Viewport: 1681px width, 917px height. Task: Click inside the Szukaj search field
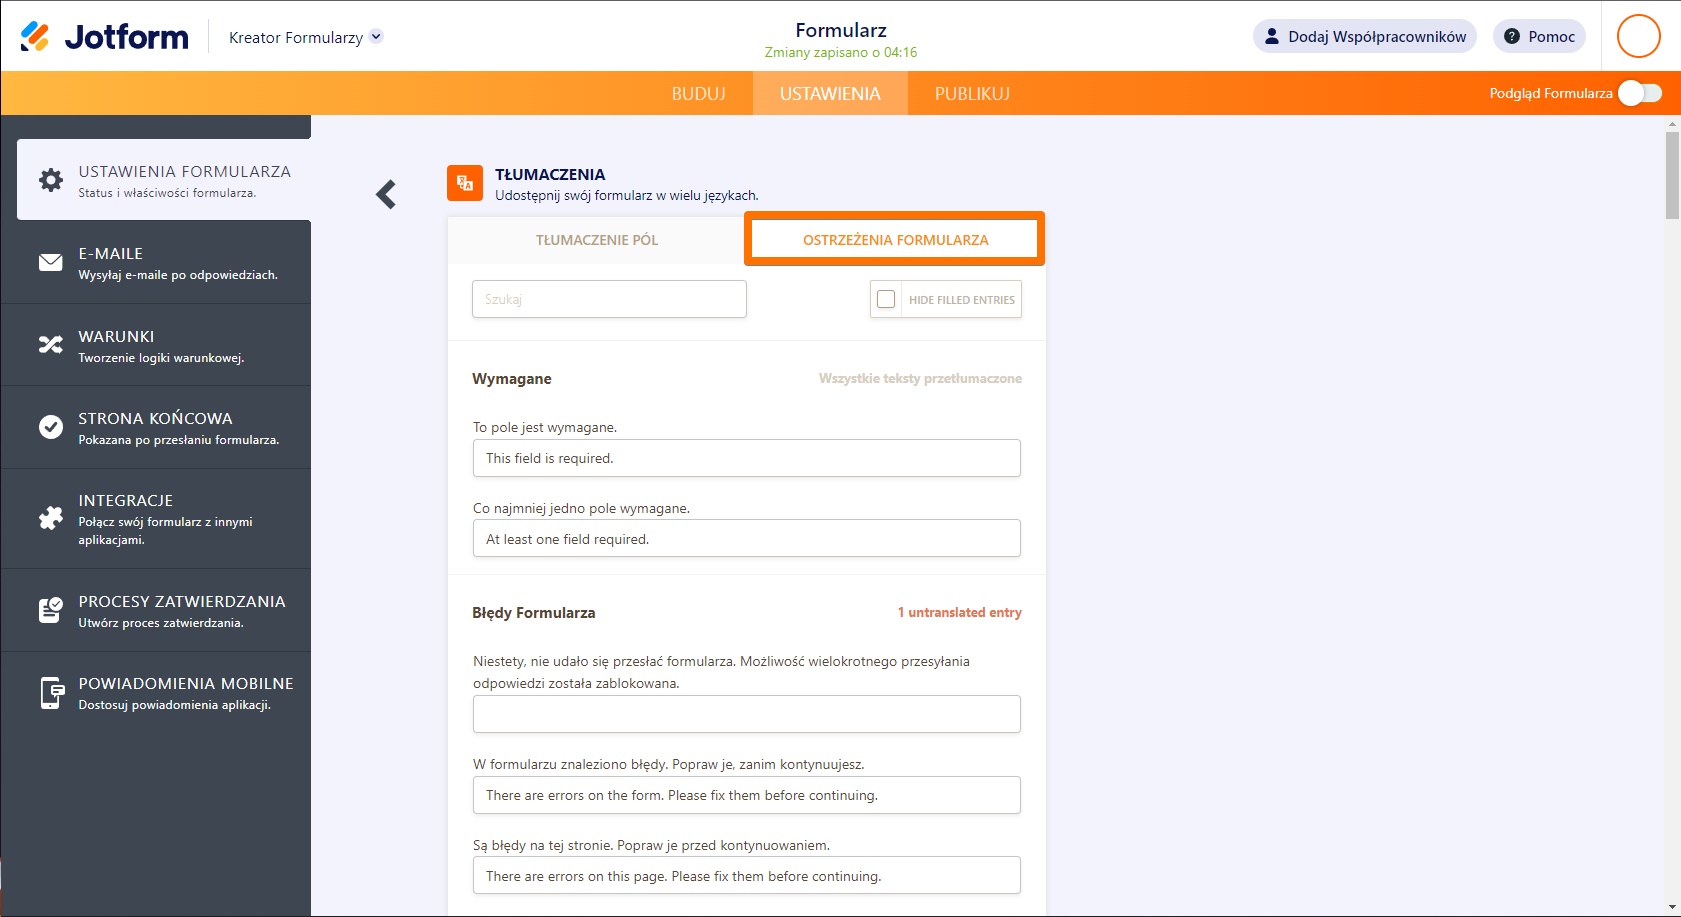pos(609,299)
